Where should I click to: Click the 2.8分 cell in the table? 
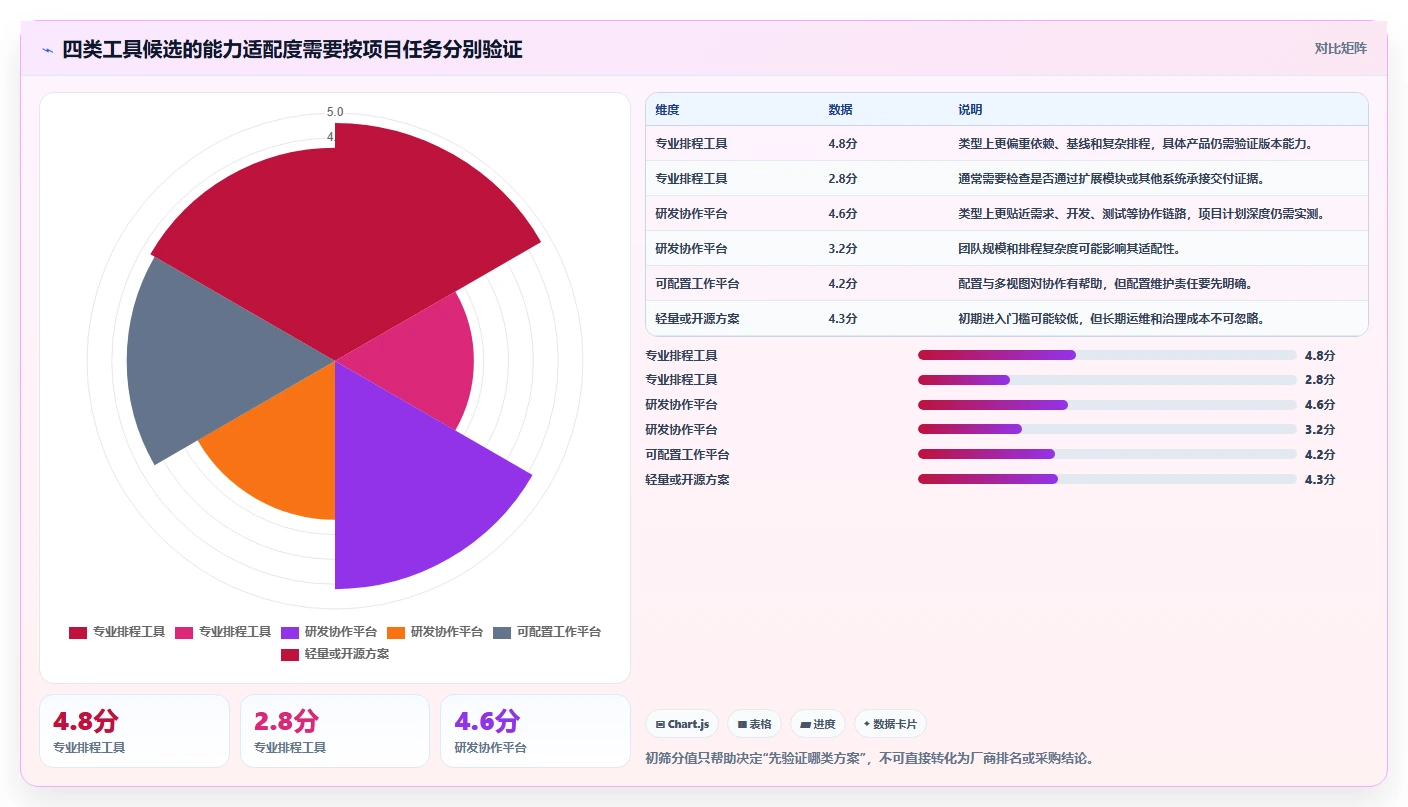pos(842,179)
